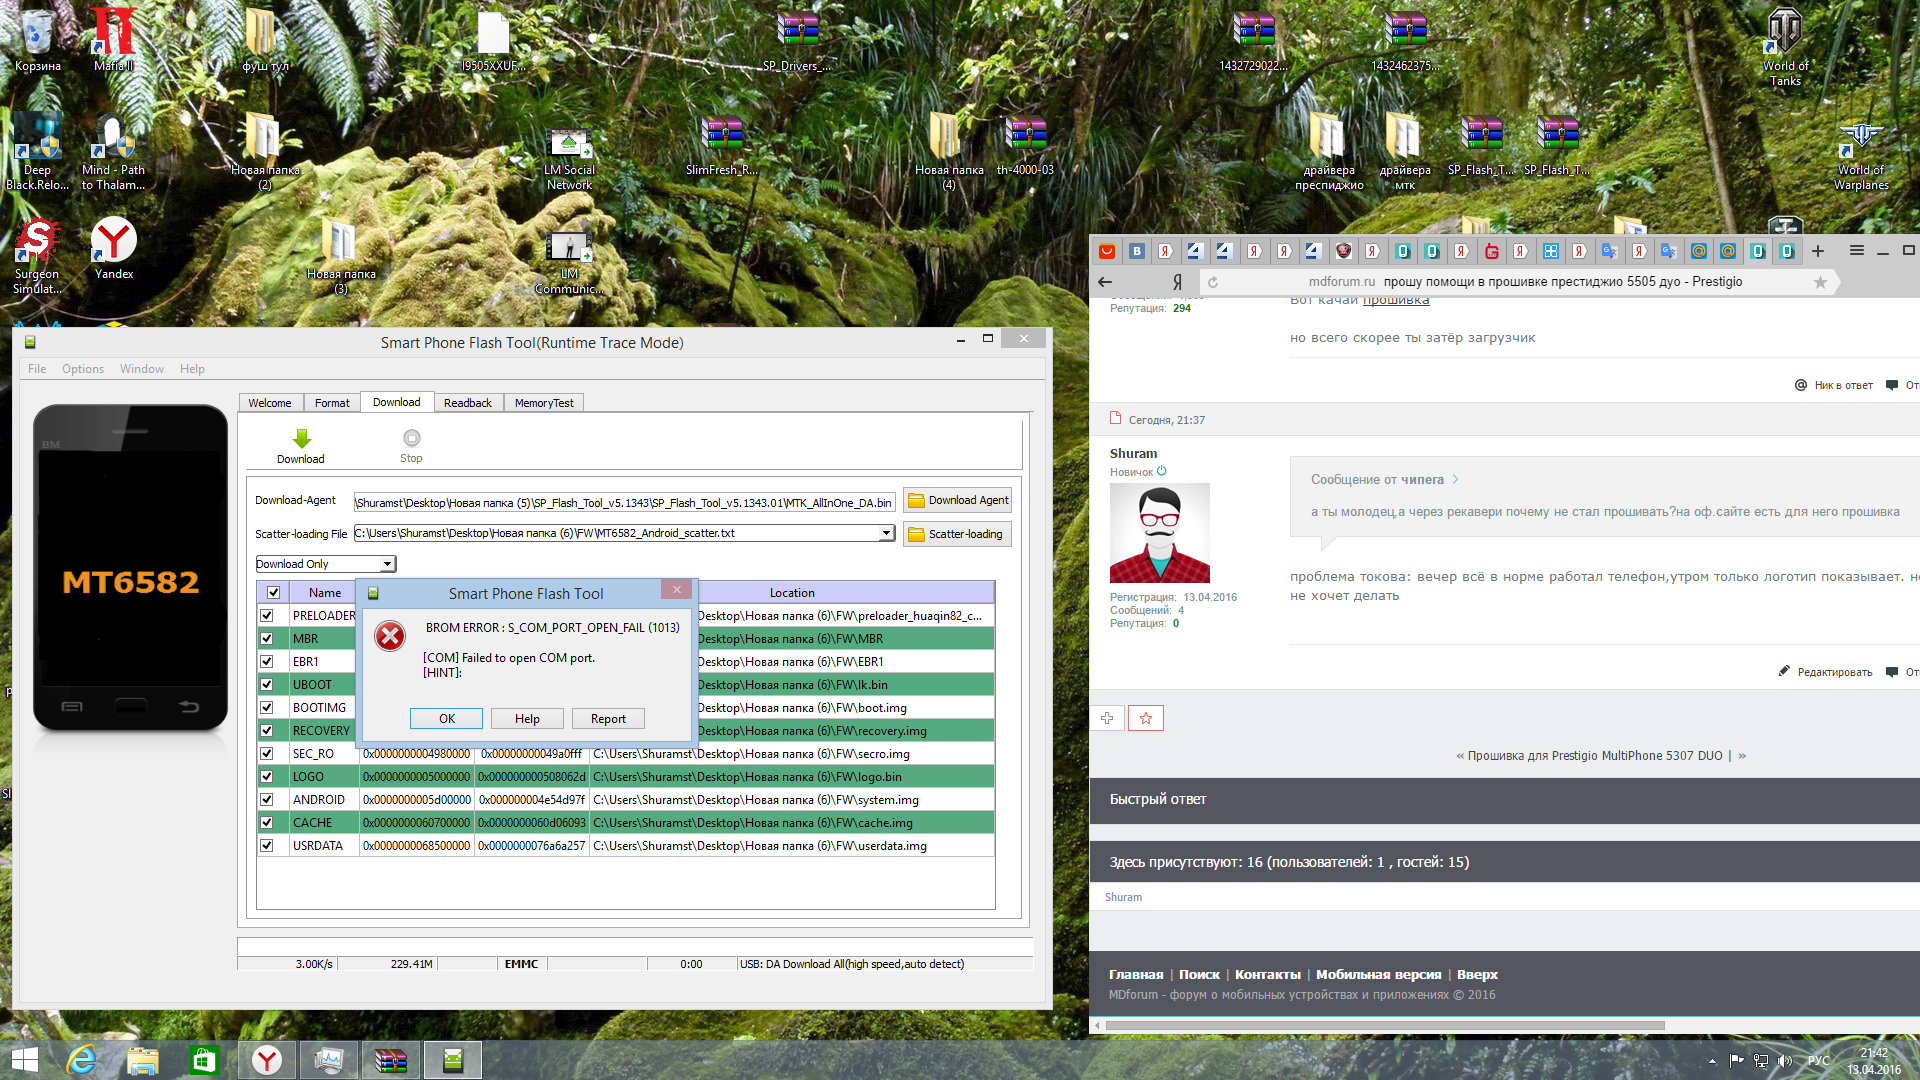This screenshot has height=1080, width=1920.
Task: Open new browser tab with plus icon
Action: coord(1818,251)
